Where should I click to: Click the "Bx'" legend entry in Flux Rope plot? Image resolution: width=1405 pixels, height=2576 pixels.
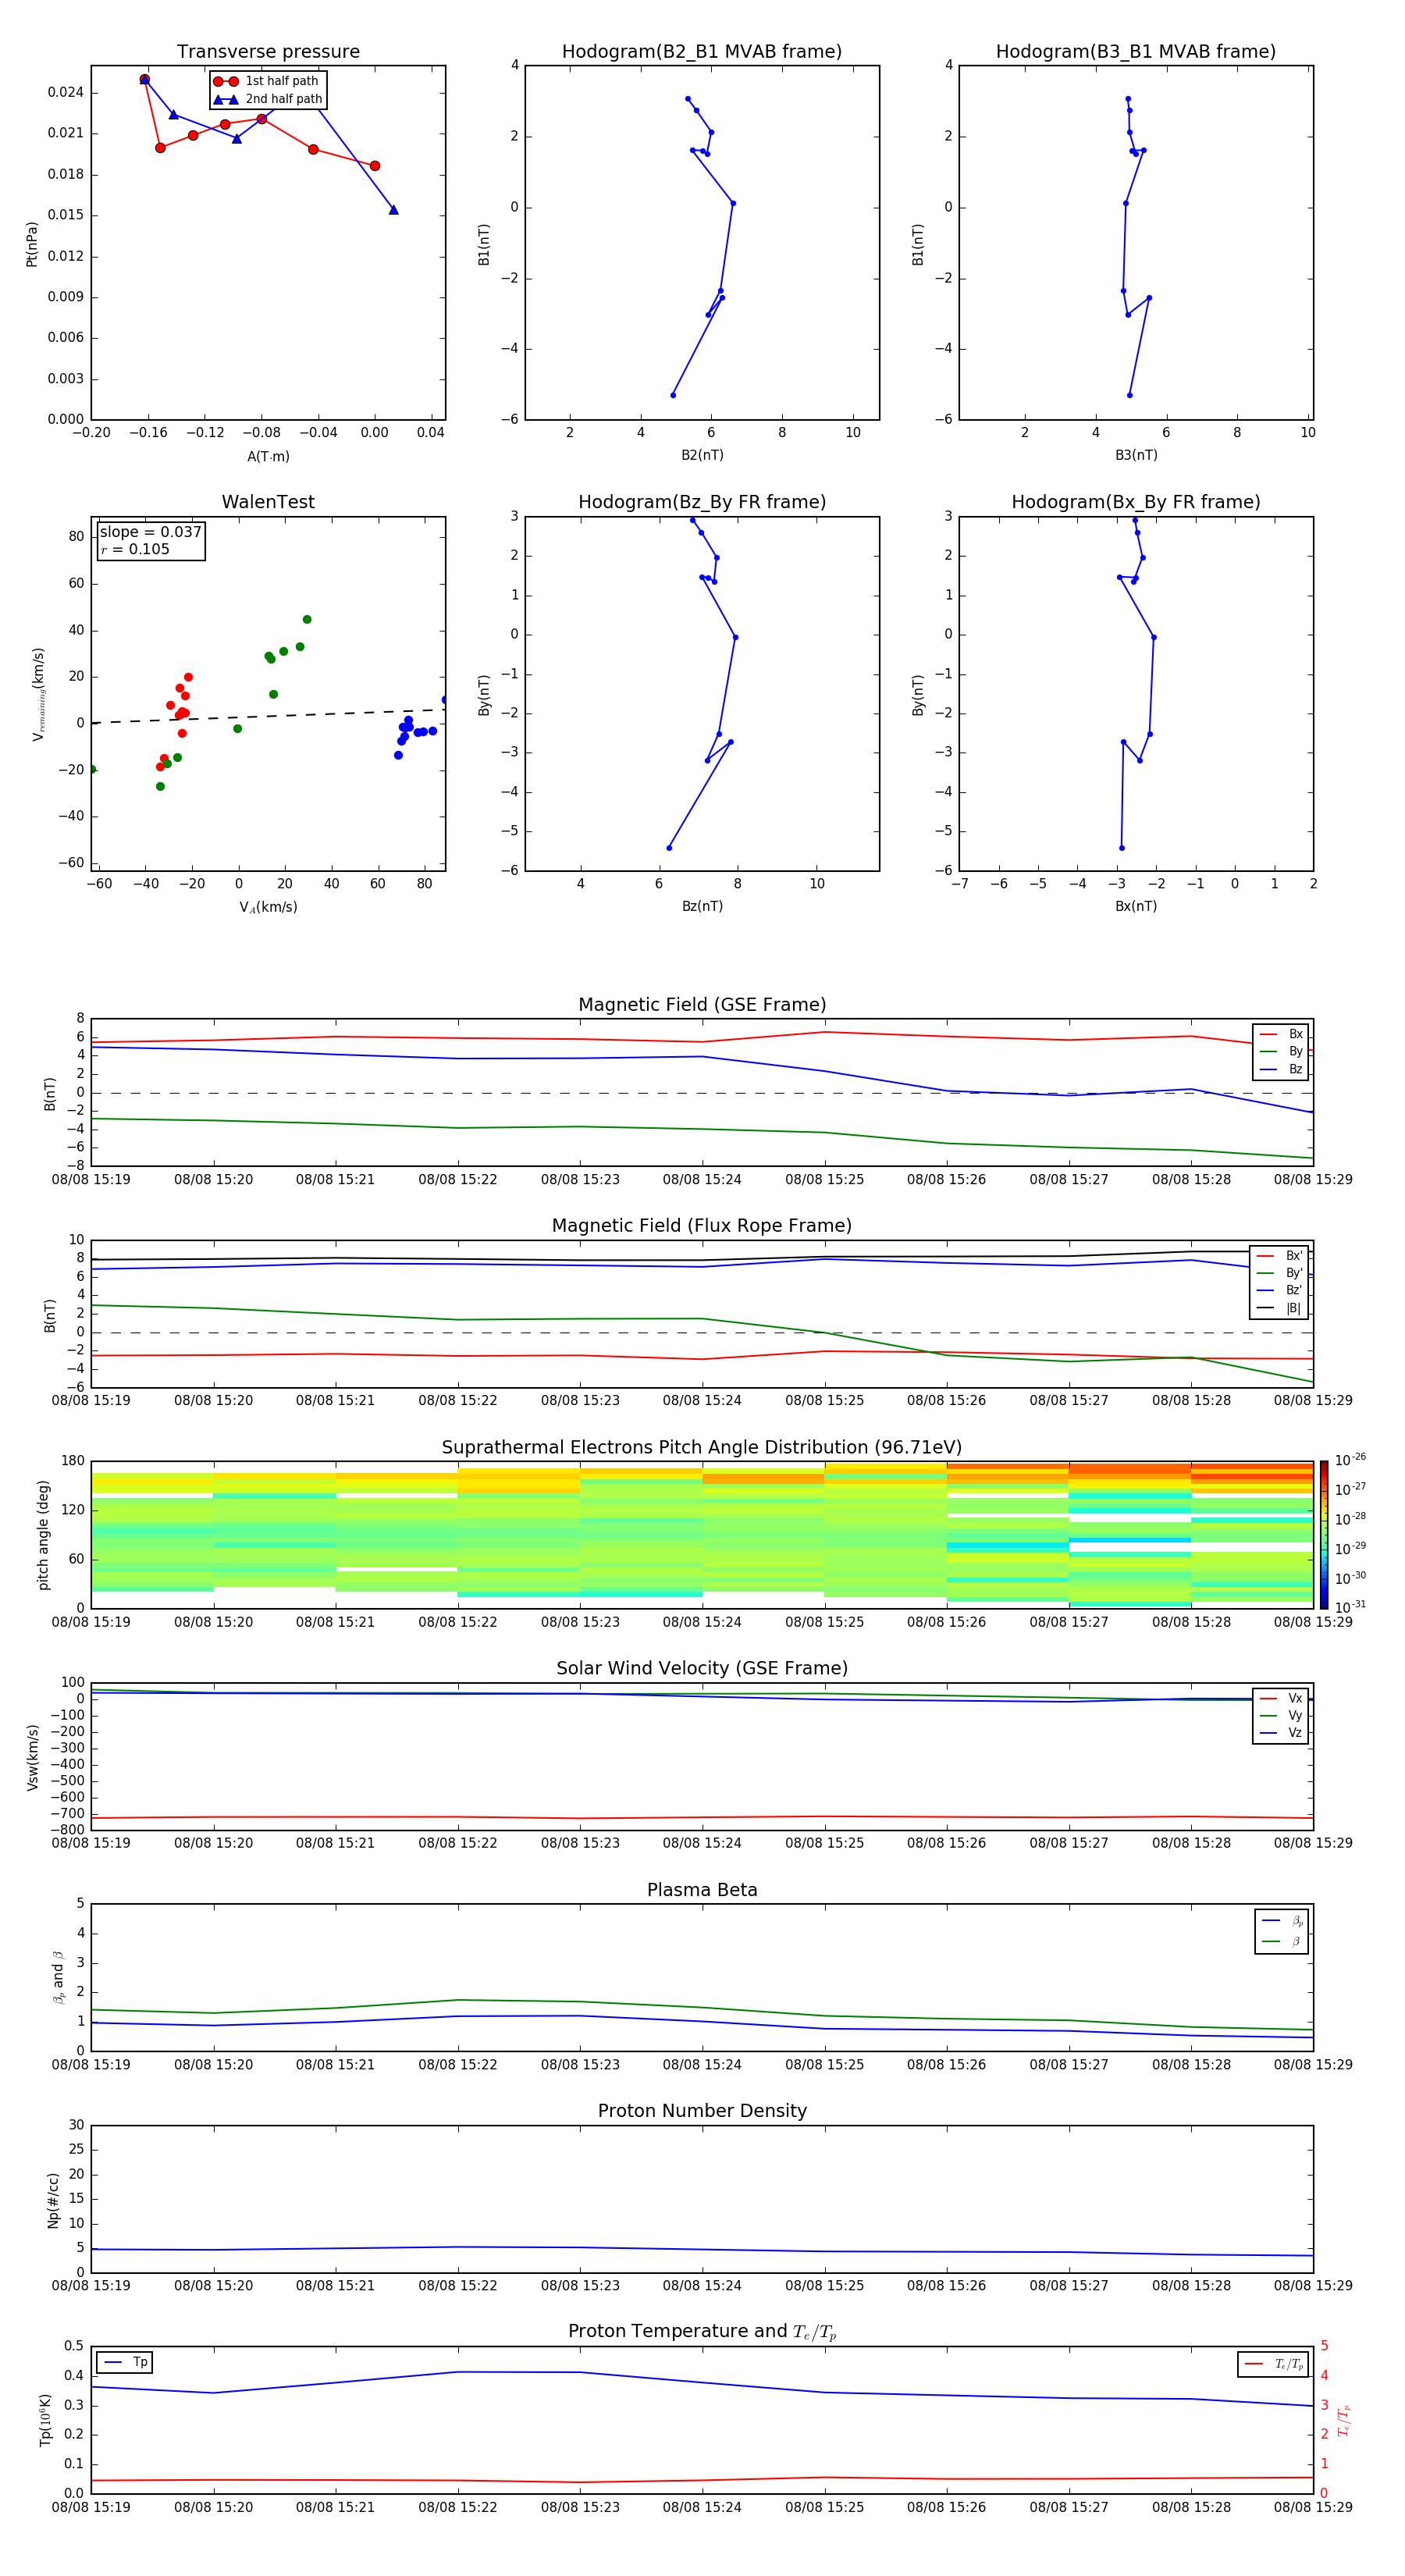click(1279, 1256)
